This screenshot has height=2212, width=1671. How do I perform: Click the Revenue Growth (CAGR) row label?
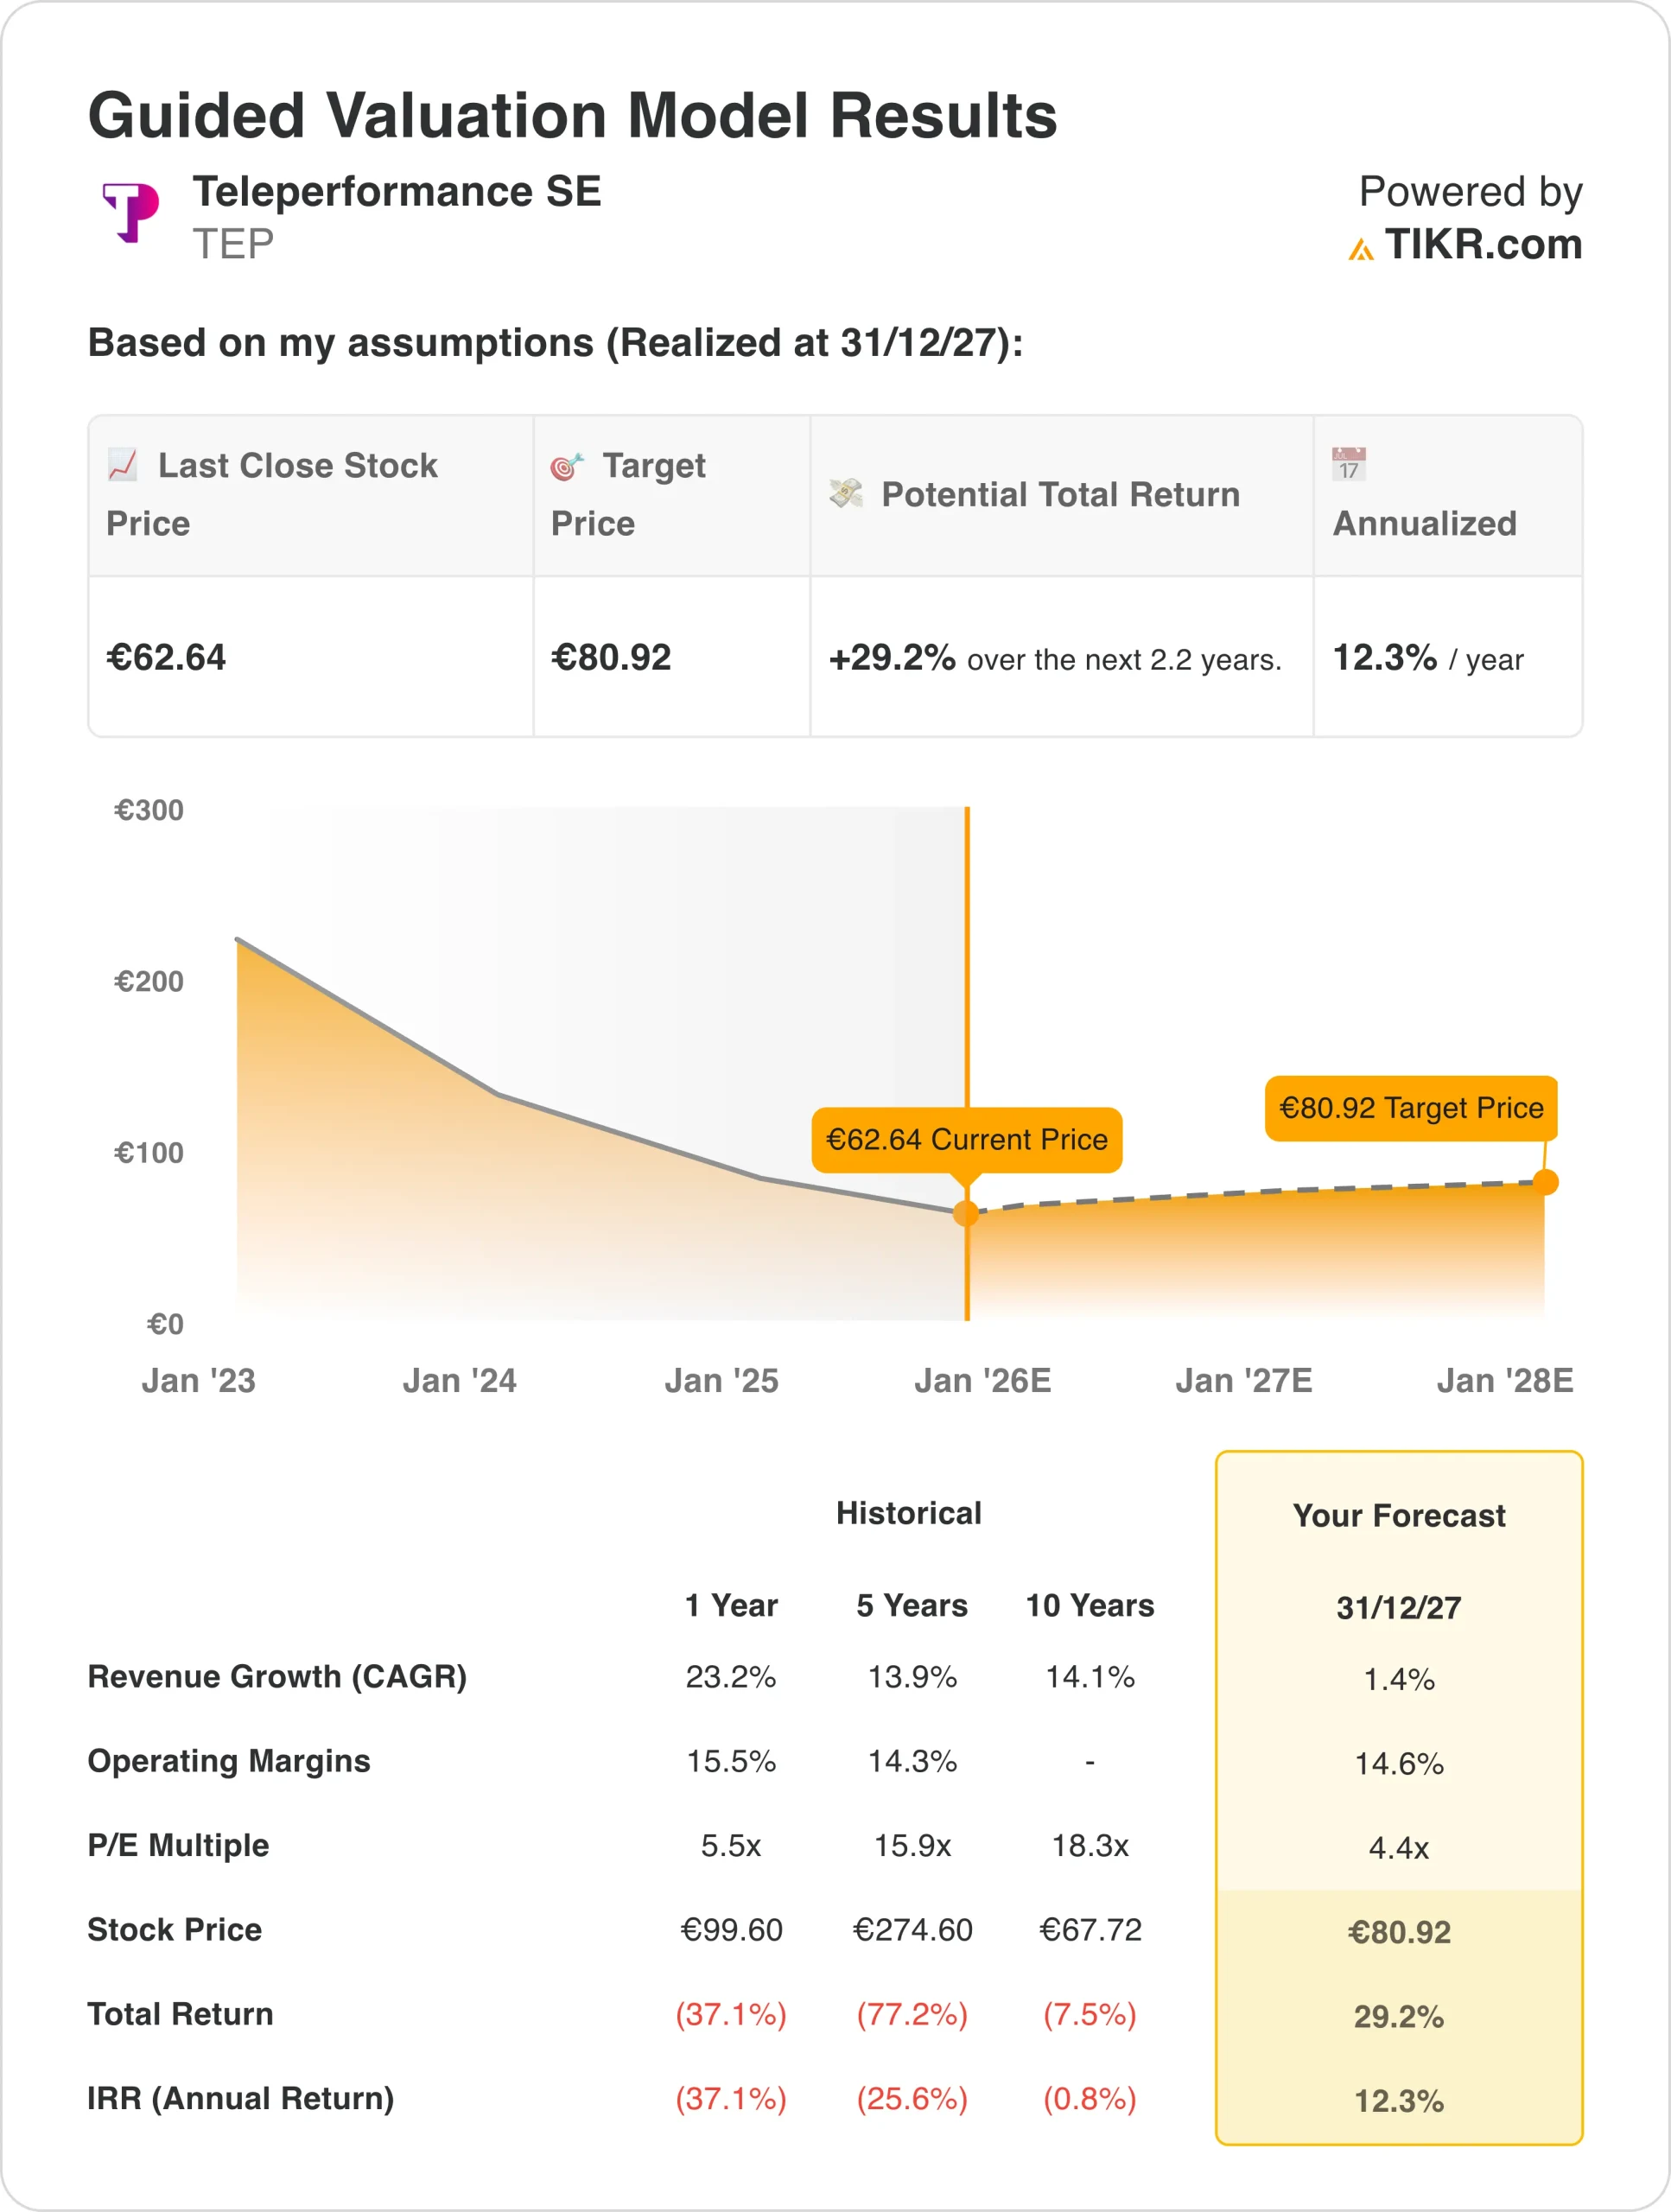[277, 1676]
